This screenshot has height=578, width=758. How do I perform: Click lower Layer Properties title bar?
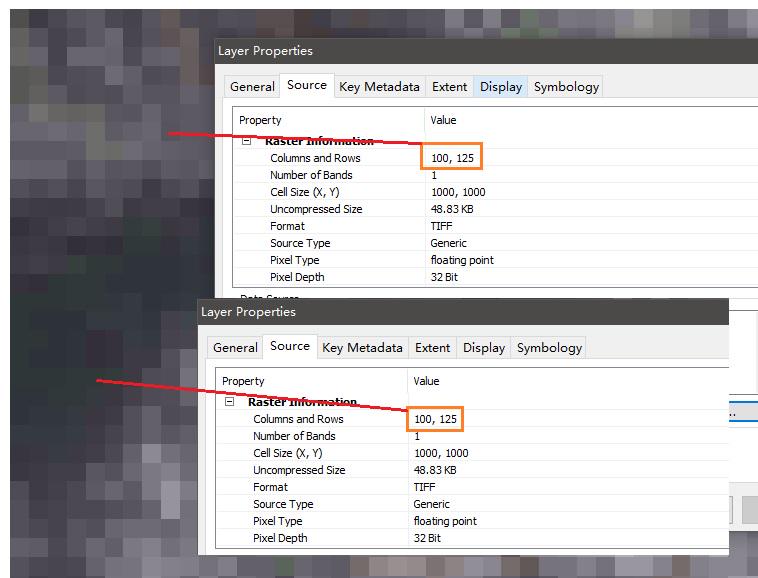(463, 312)
